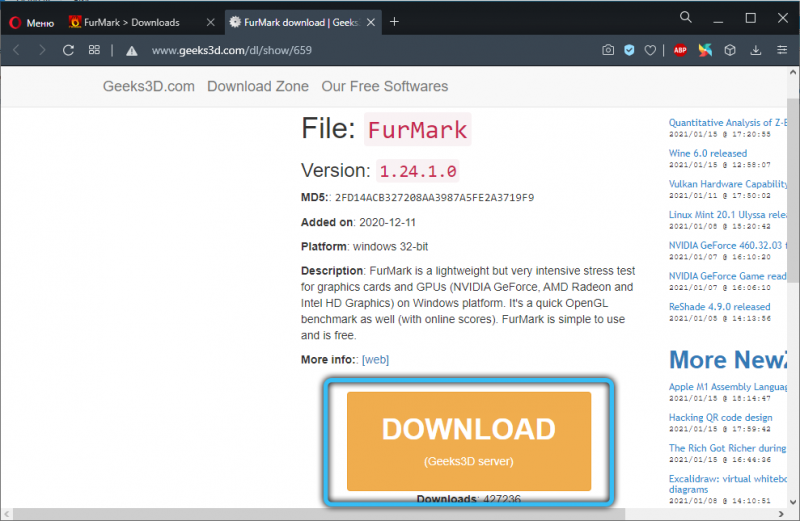
Task: Click the address bar URL geeks3d.com
Action: [x=232, y=50]
